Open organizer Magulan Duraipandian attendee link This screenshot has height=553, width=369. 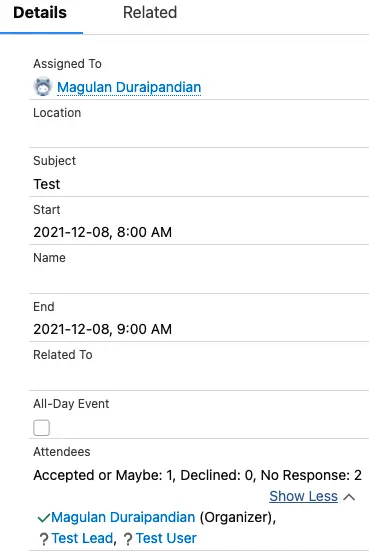(x=123, y=517)
